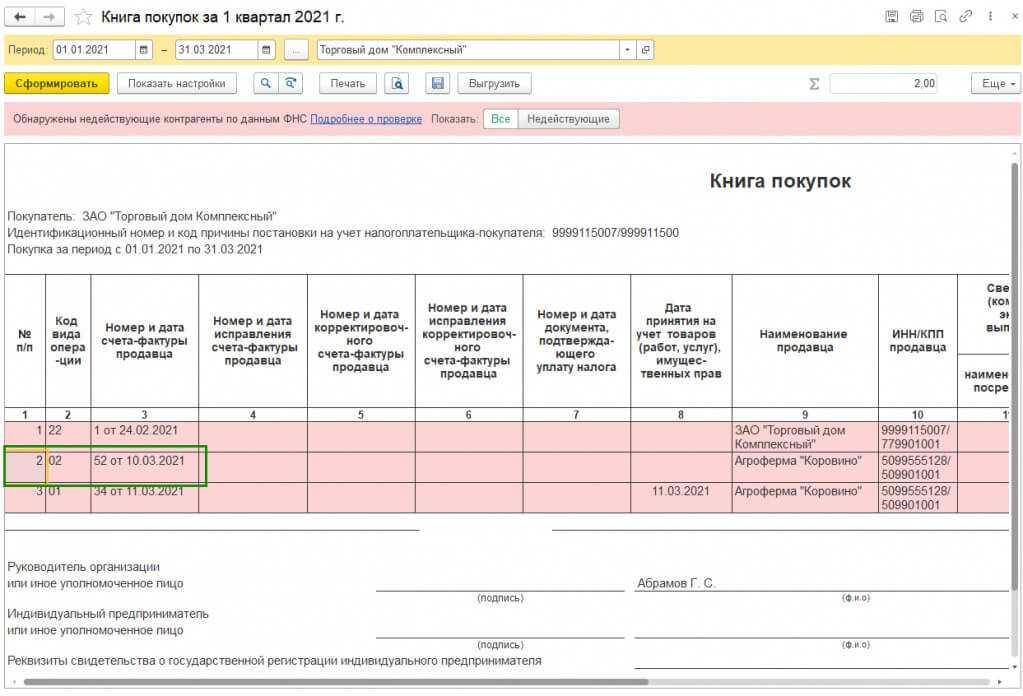Open calendar for period end date

tap(266, 50)
